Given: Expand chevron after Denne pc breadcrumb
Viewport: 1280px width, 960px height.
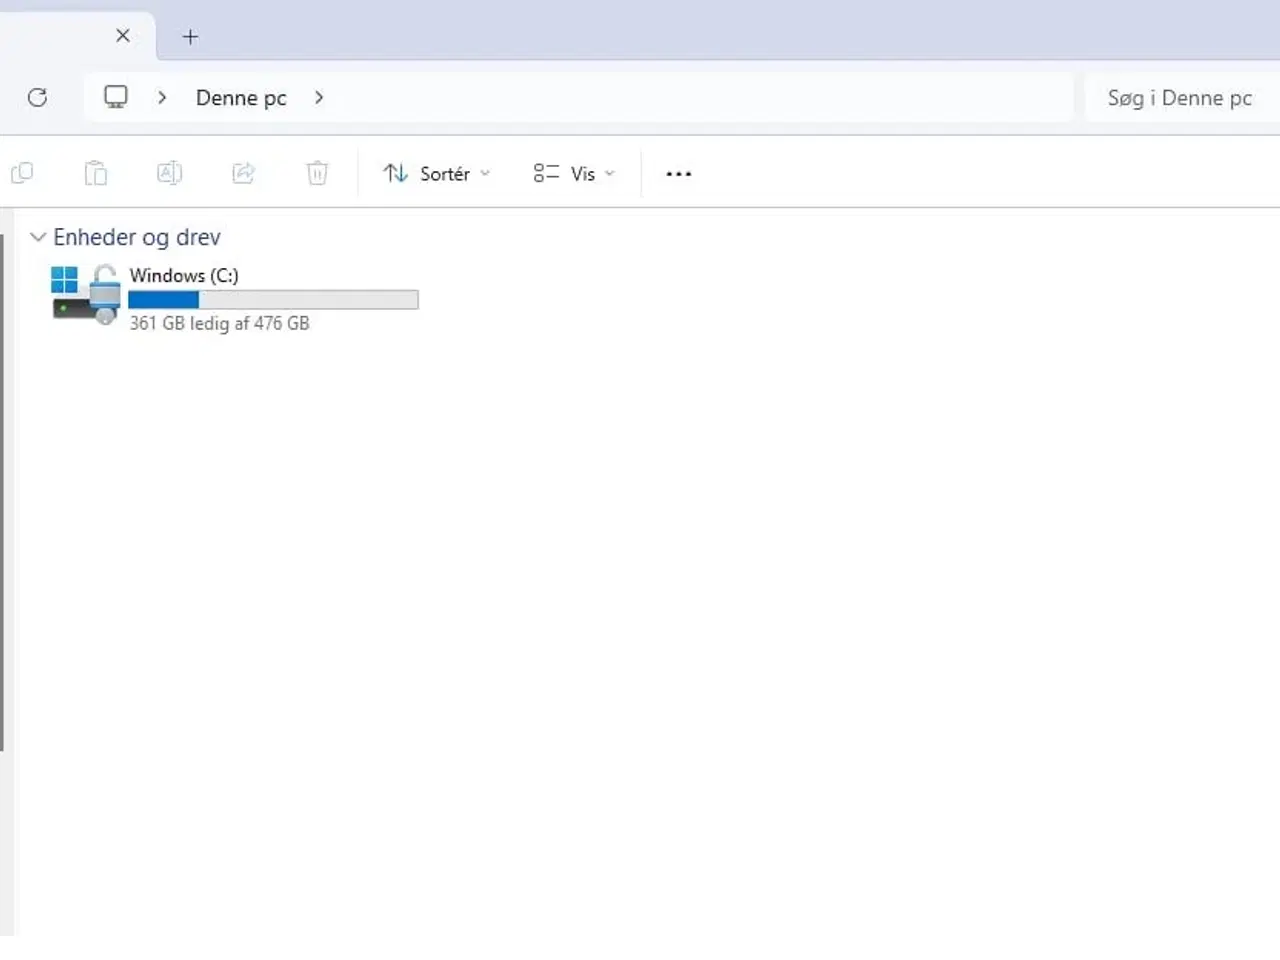Looking at the screenshot, I should pyautogui.click(x=319, y=97).
